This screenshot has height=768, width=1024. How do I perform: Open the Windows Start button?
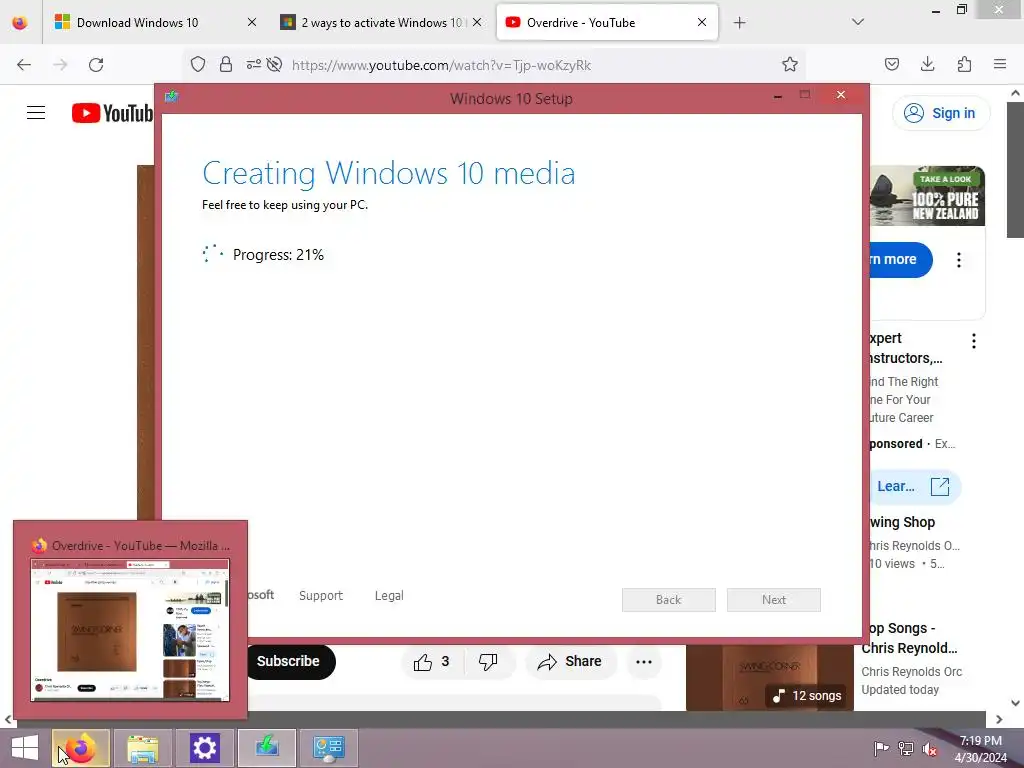coord(25,748)
